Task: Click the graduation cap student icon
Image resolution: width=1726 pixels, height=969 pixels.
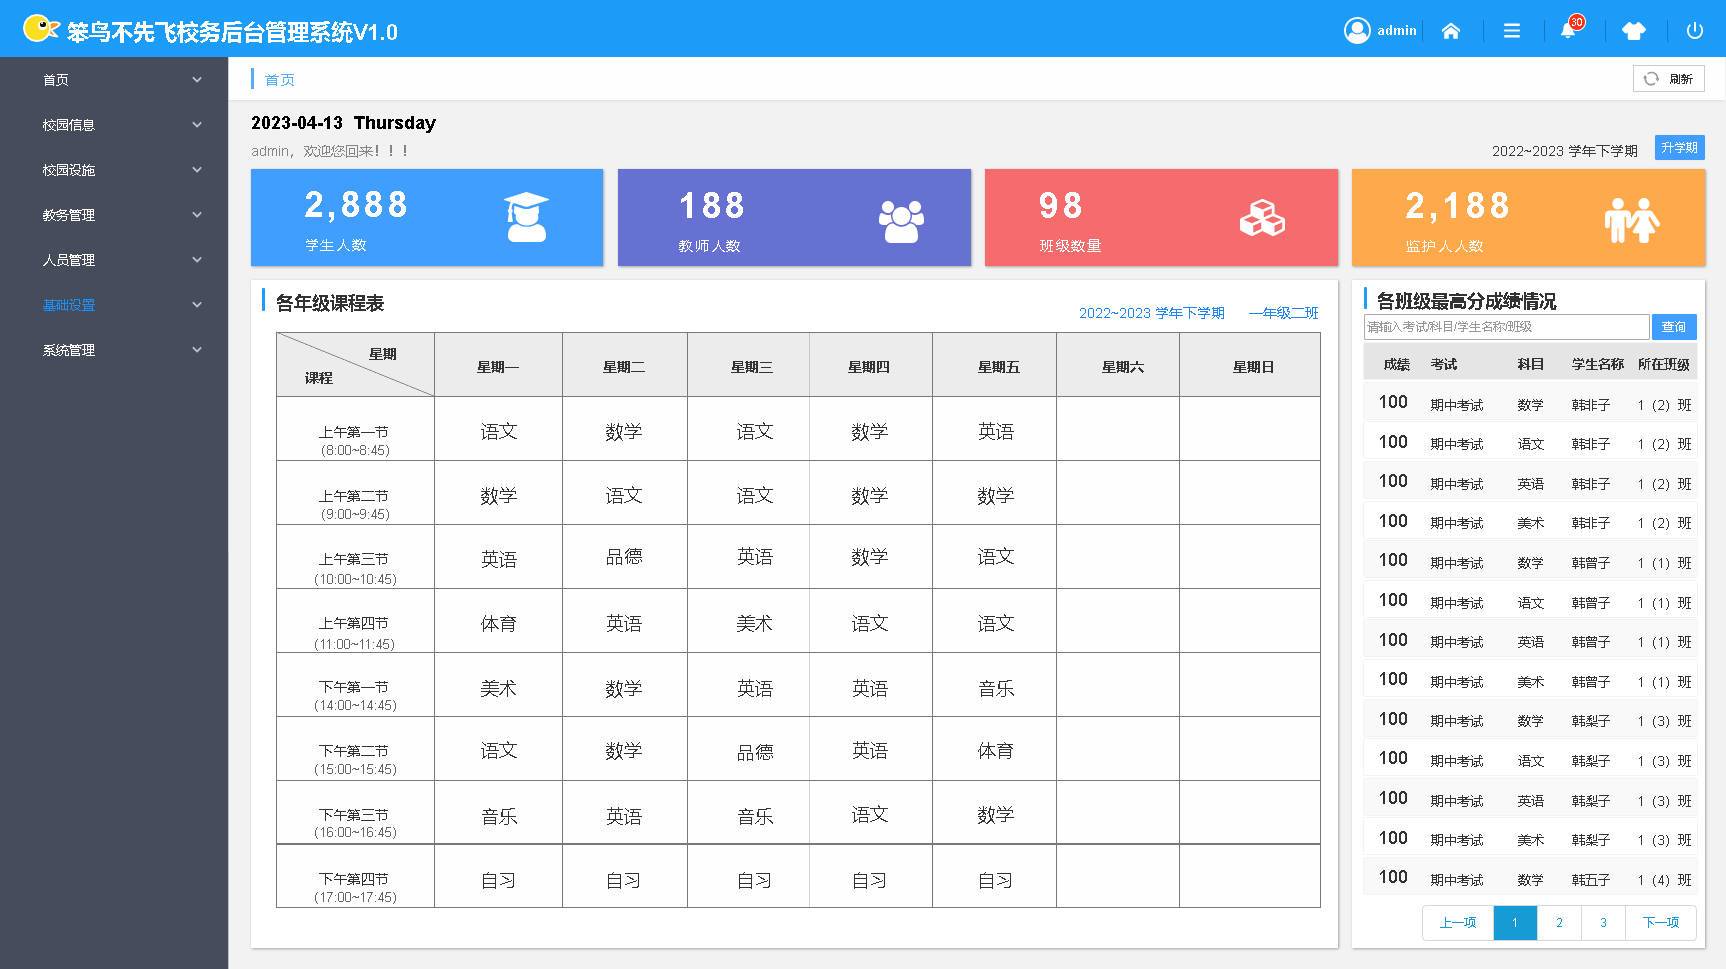Action: click(x=526, y=217)
